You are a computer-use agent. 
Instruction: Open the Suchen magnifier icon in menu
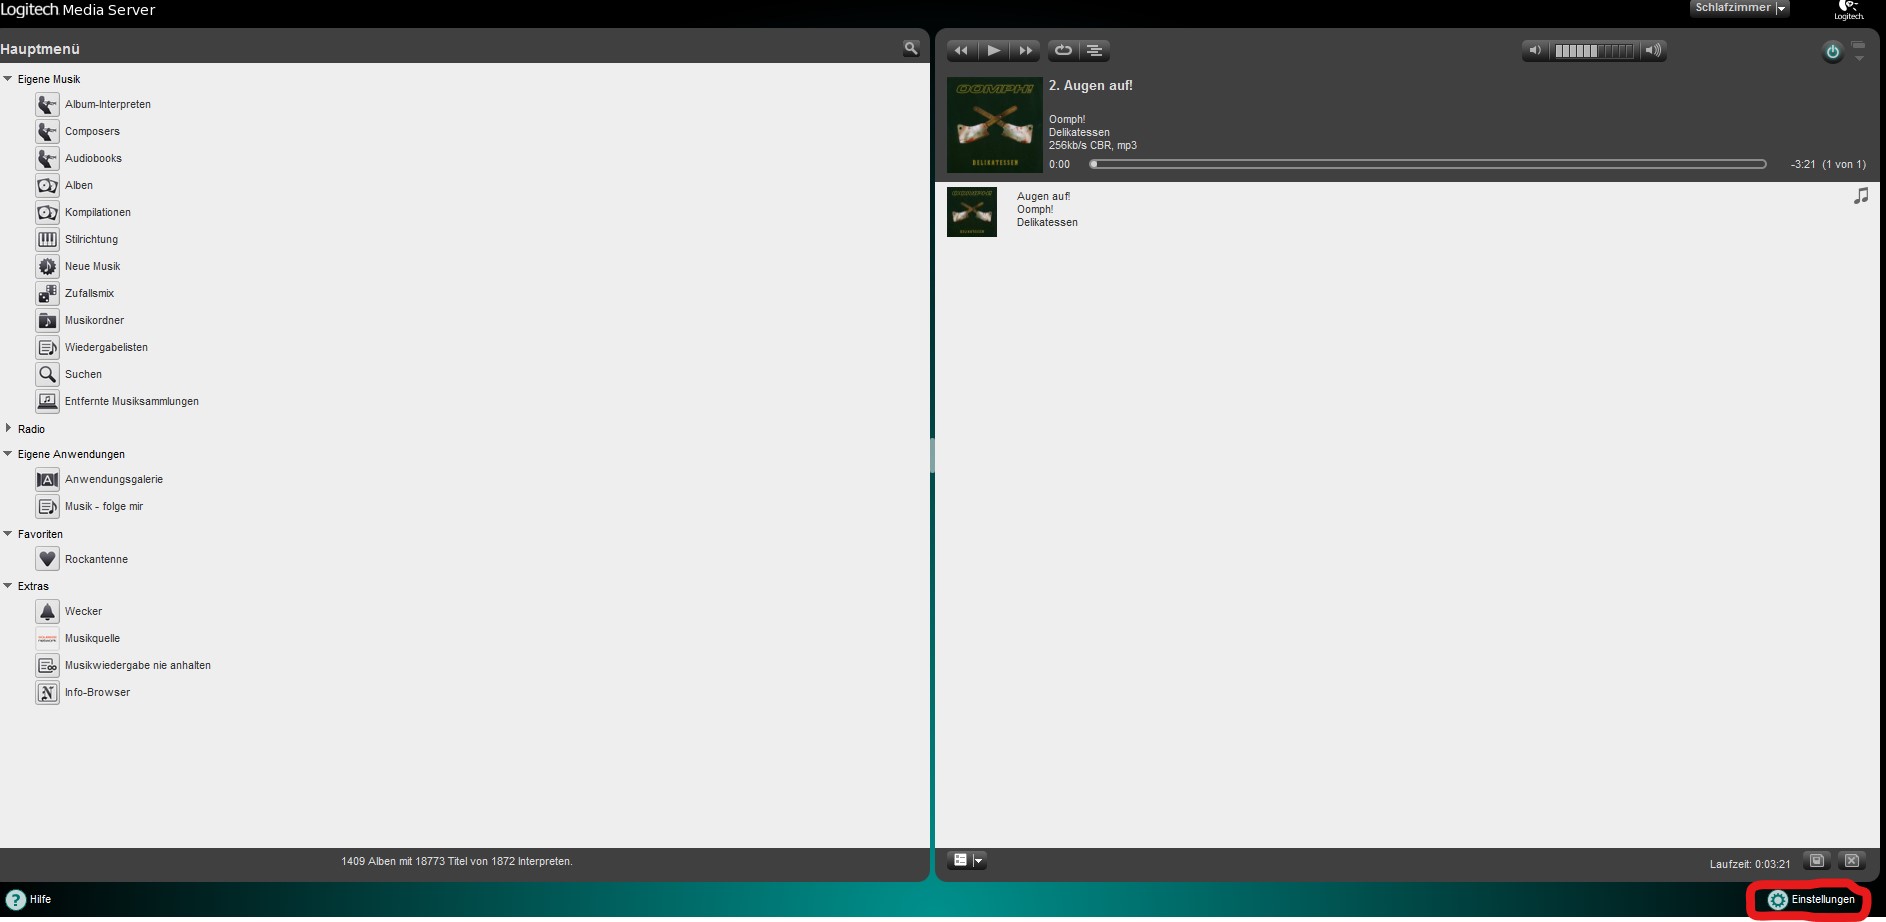47,374
